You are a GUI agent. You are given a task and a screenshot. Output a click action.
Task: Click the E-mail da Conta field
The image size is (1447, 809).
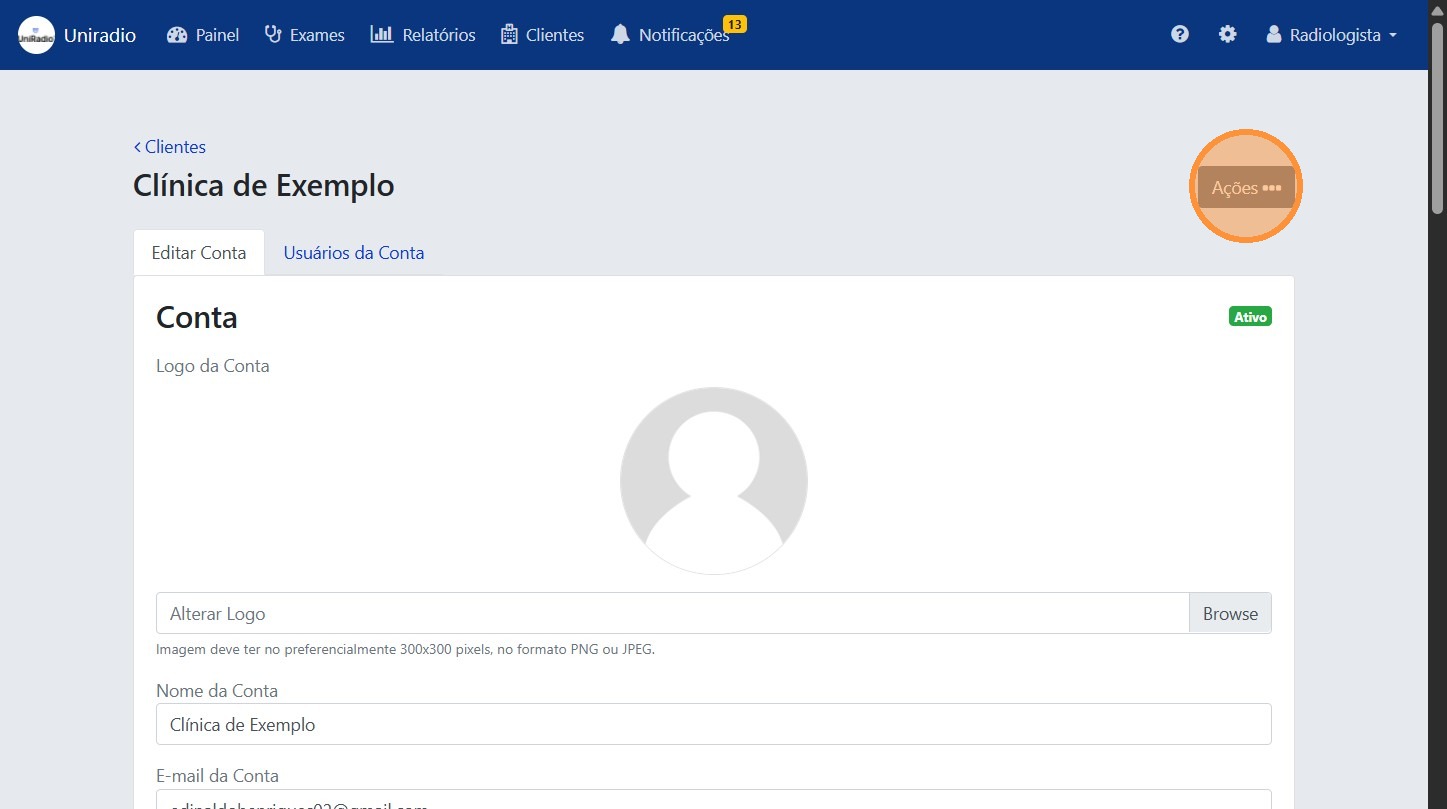point(713,800)
